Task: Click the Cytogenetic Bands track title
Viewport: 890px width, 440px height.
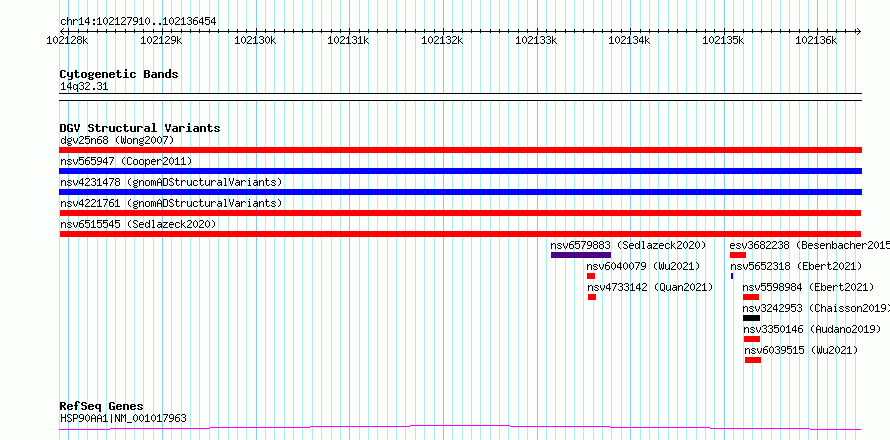Action: tap(119, 74)
